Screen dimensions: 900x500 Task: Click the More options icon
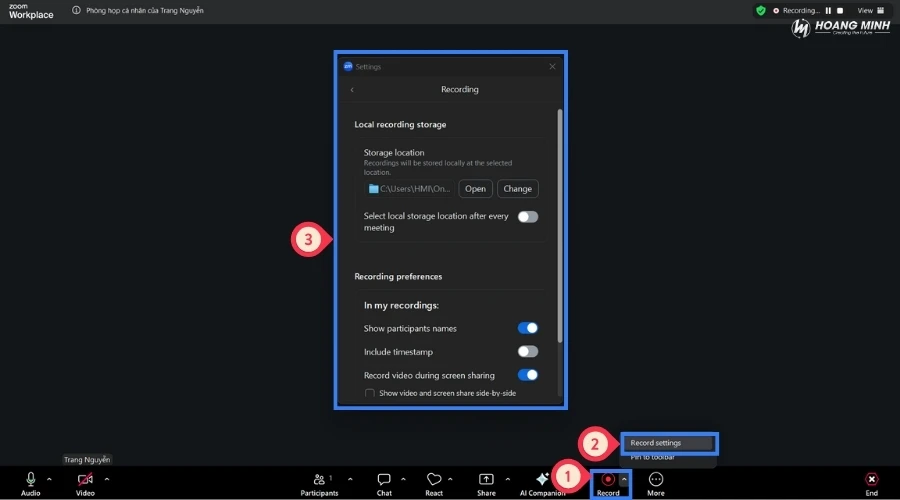pyautogui.click(x=656, y=480)
